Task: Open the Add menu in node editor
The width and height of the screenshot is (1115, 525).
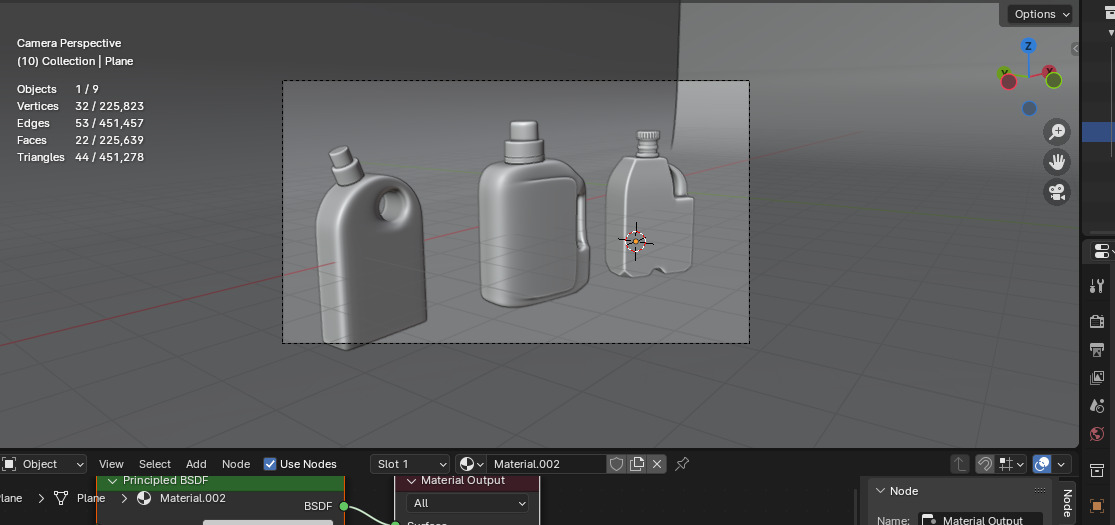Action: tap(196, 465)
